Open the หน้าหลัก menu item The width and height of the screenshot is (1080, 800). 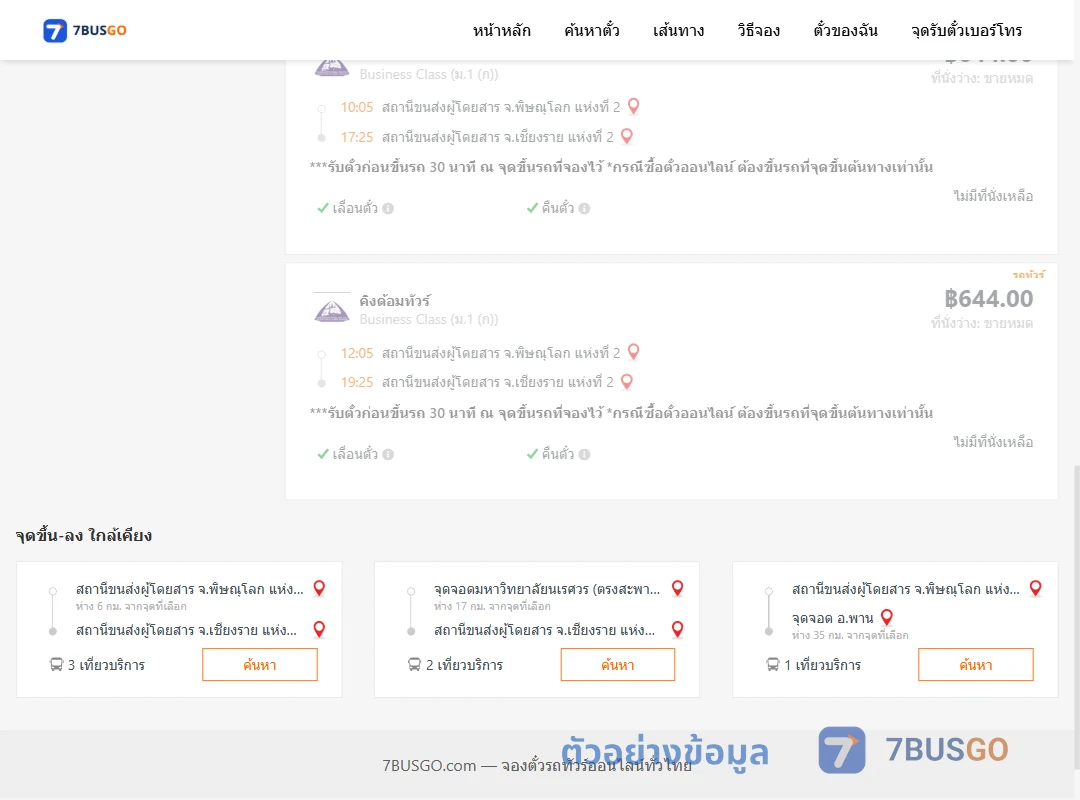pyautogui.click(x=501, y=30)
